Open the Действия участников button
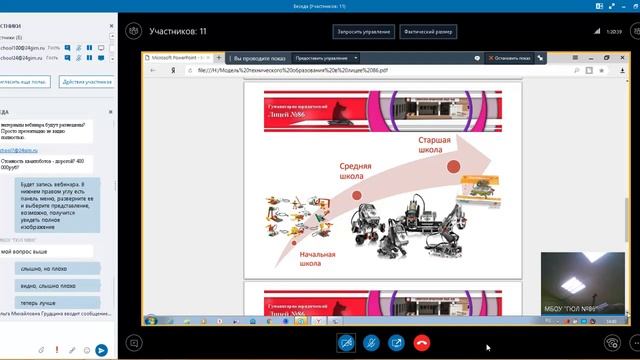The width and height of the screenshot is (640, 360). pos(87,82)
